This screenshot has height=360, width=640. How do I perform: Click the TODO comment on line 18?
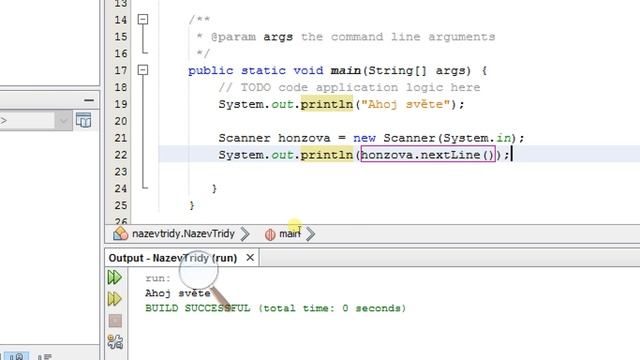(x=349, y=87)
